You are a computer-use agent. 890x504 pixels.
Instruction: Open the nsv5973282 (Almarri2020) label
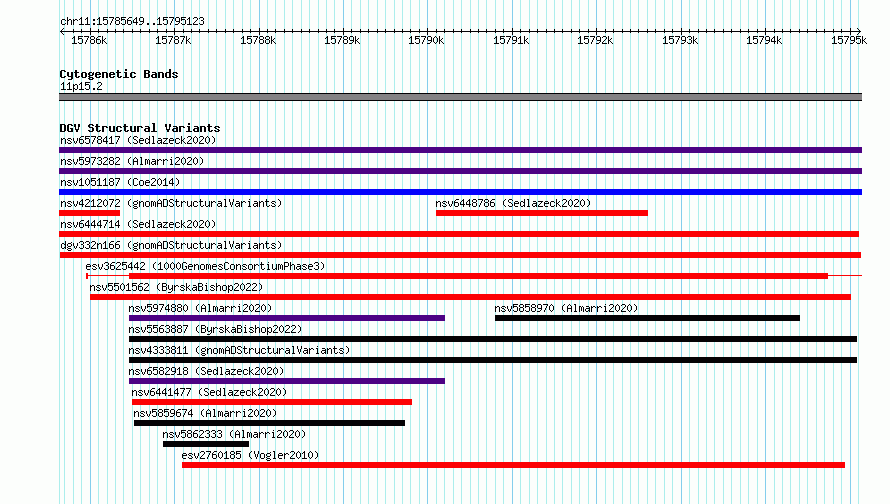point(132,161)
